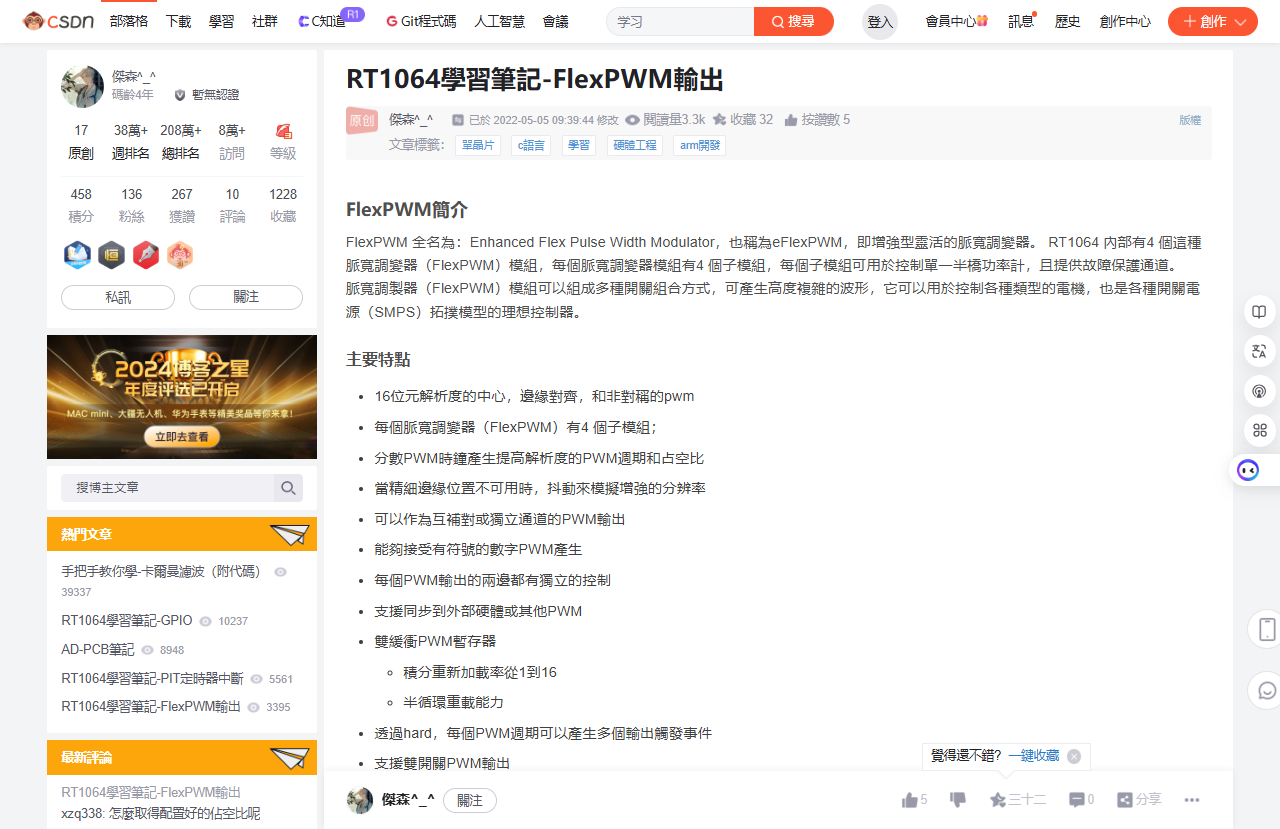Click the four-squares grid icon on right rail
1280x829 pixels.
[x=1259, y=430]
